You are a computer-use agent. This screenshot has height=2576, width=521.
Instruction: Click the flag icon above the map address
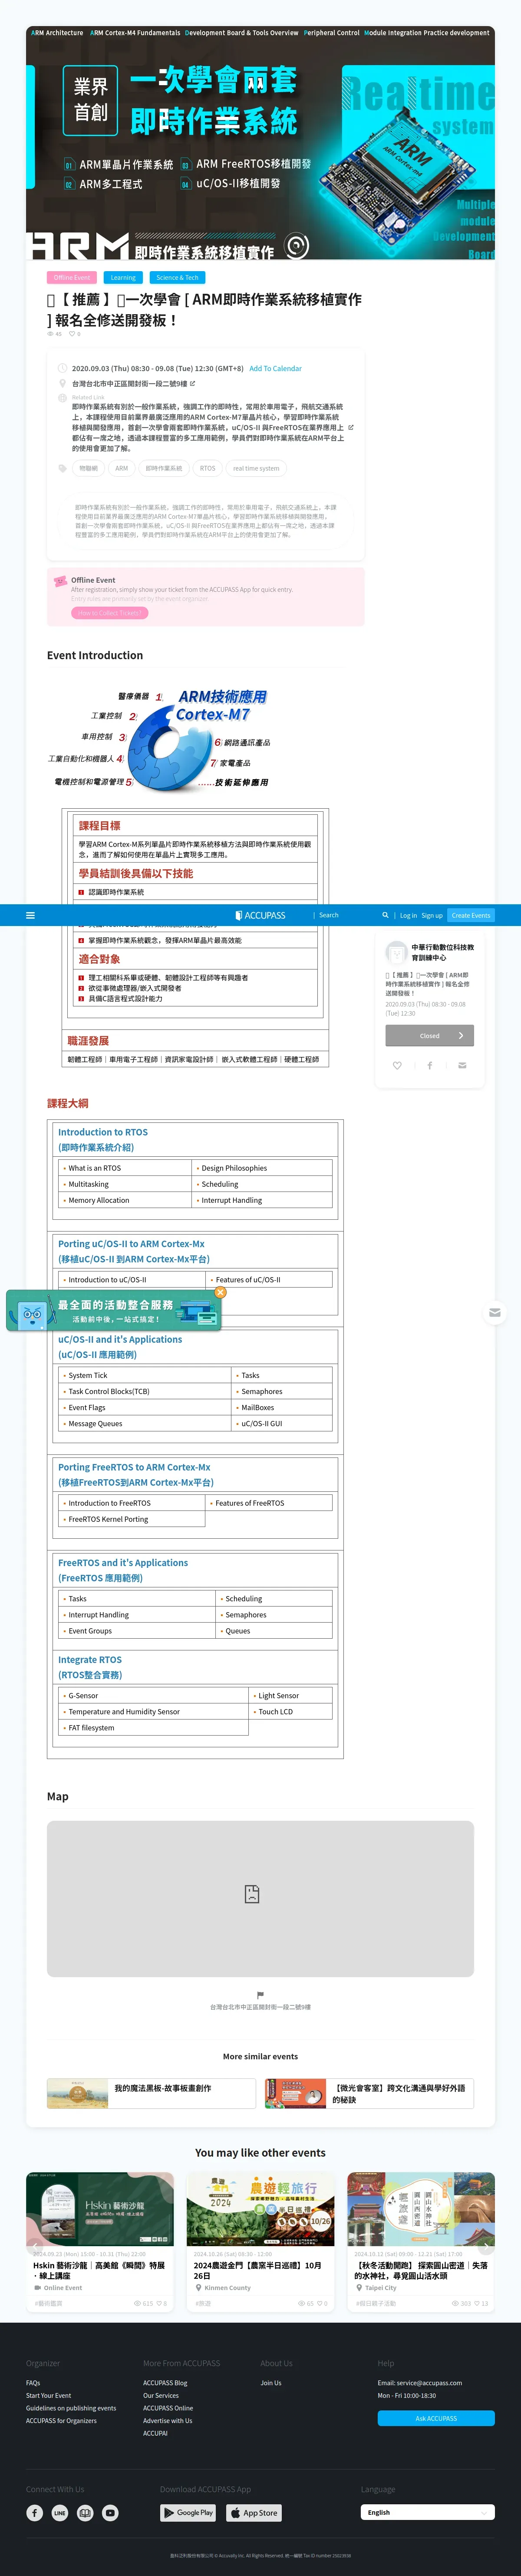260,1994
